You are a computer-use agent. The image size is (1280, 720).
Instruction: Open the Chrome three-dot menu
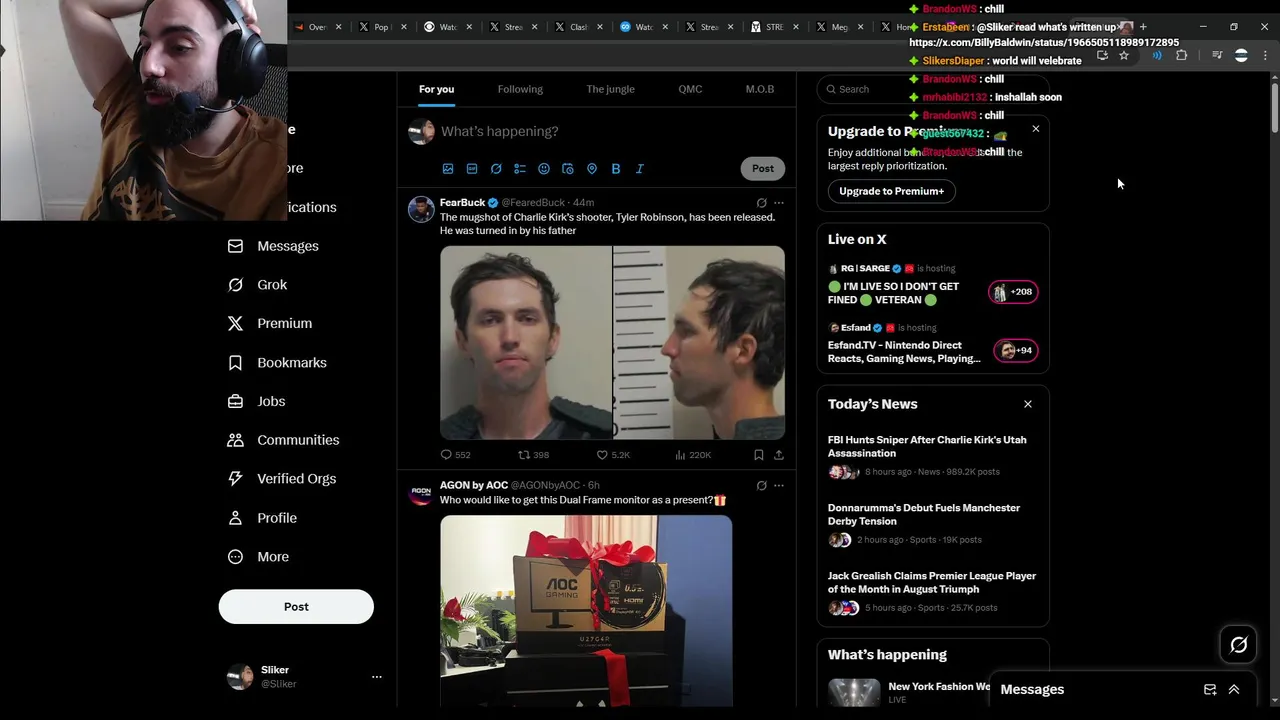click(x=1266, y=56)
